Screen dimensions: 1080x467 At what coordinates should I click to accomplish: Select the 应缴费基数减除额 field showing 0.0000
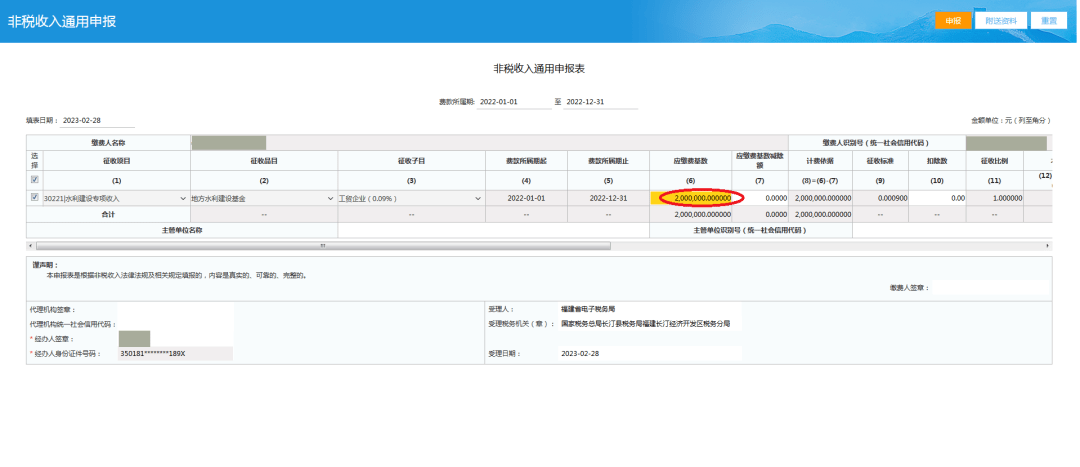click(761, 198)
